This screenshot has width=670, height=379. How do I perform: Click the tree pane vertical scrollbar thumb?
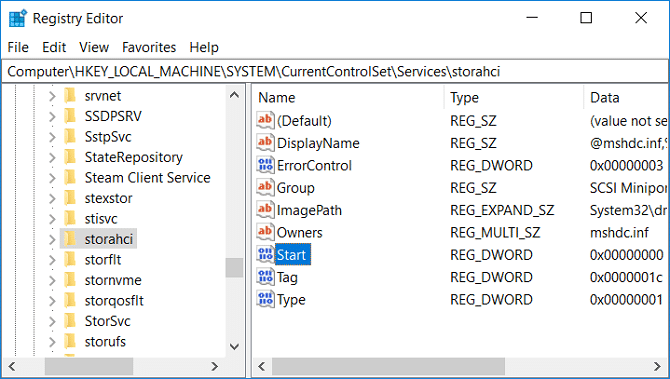[234, 268]
